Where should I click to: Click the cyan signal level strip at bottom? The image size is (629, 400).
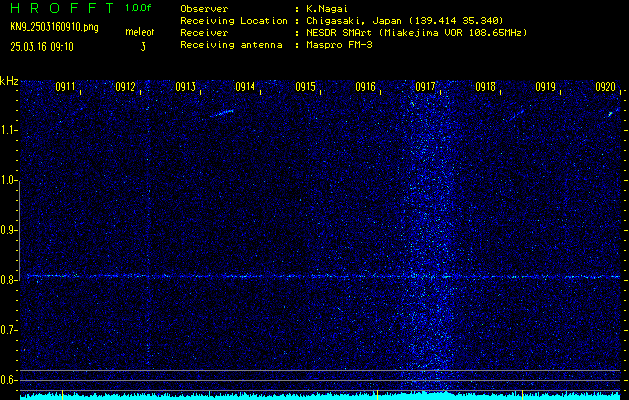click(x=320, y=396)
